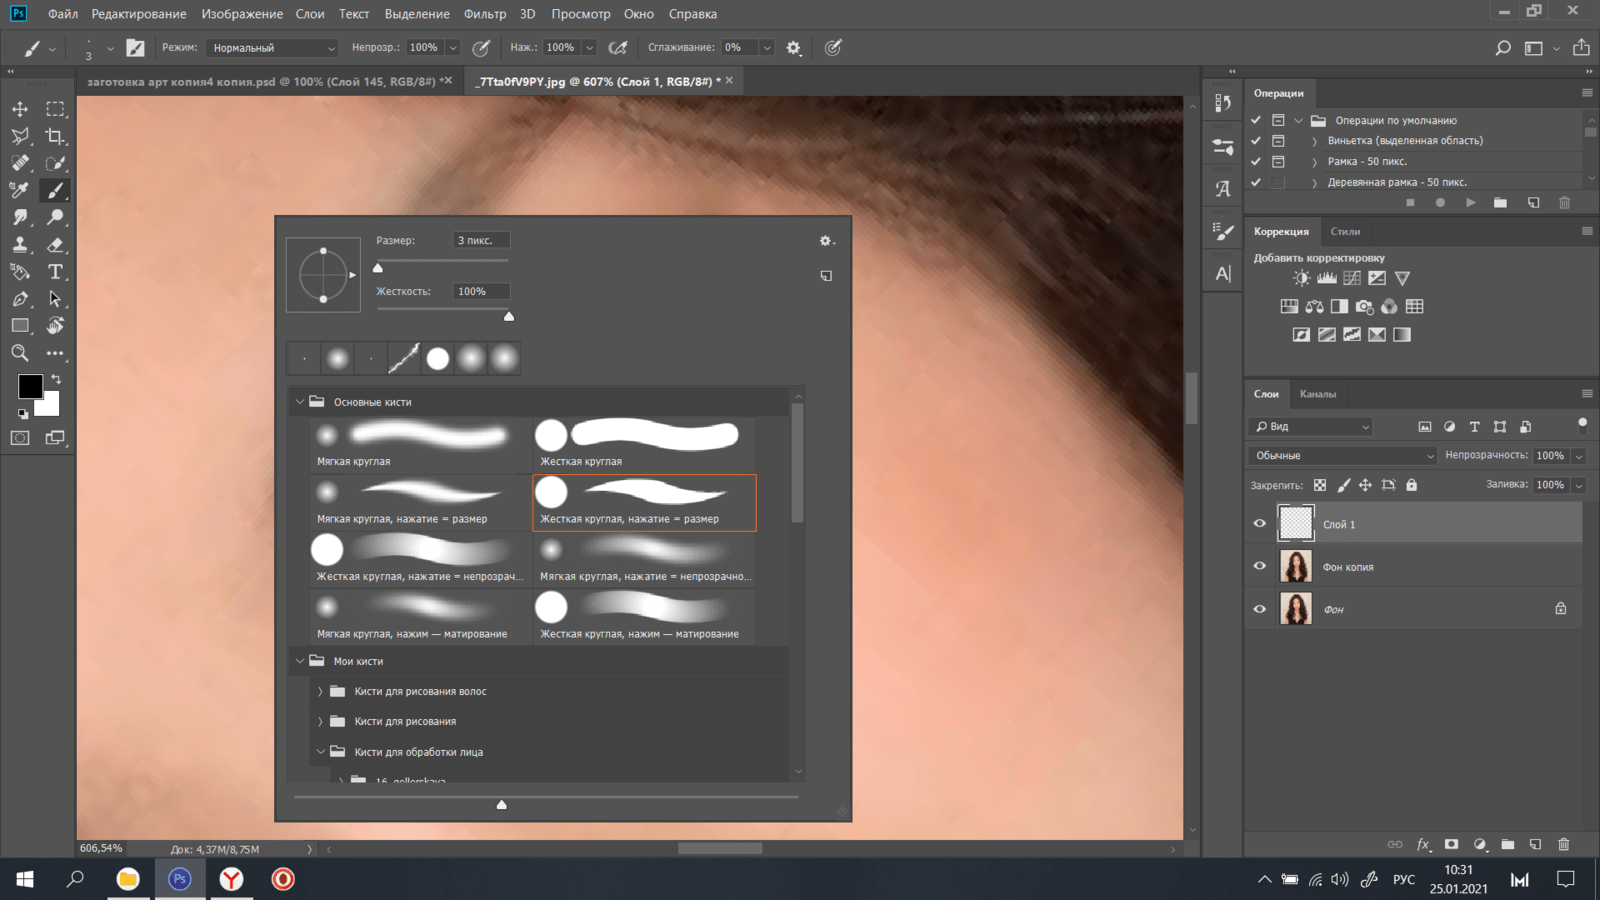Open Сглаживание dropdown arrow
Image resolution: width=1600 pixels, height=900 pixels.
[767, 48]
